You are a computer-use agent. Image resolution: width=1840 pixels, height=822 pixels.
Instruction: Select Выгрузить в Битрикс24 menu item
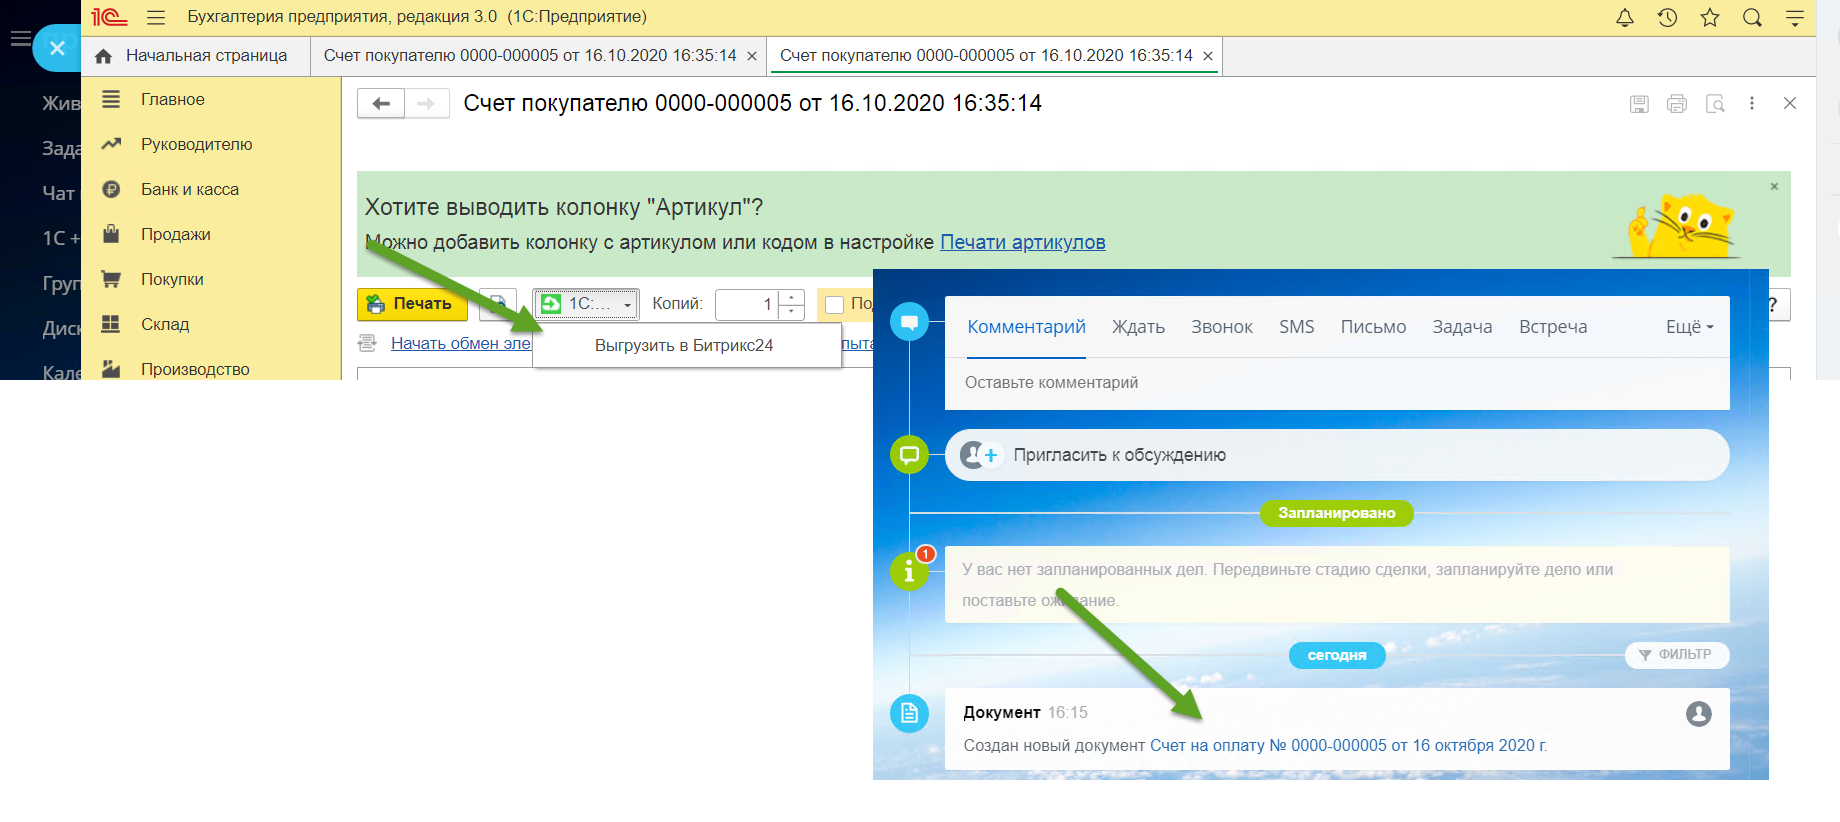coord(685,345)
